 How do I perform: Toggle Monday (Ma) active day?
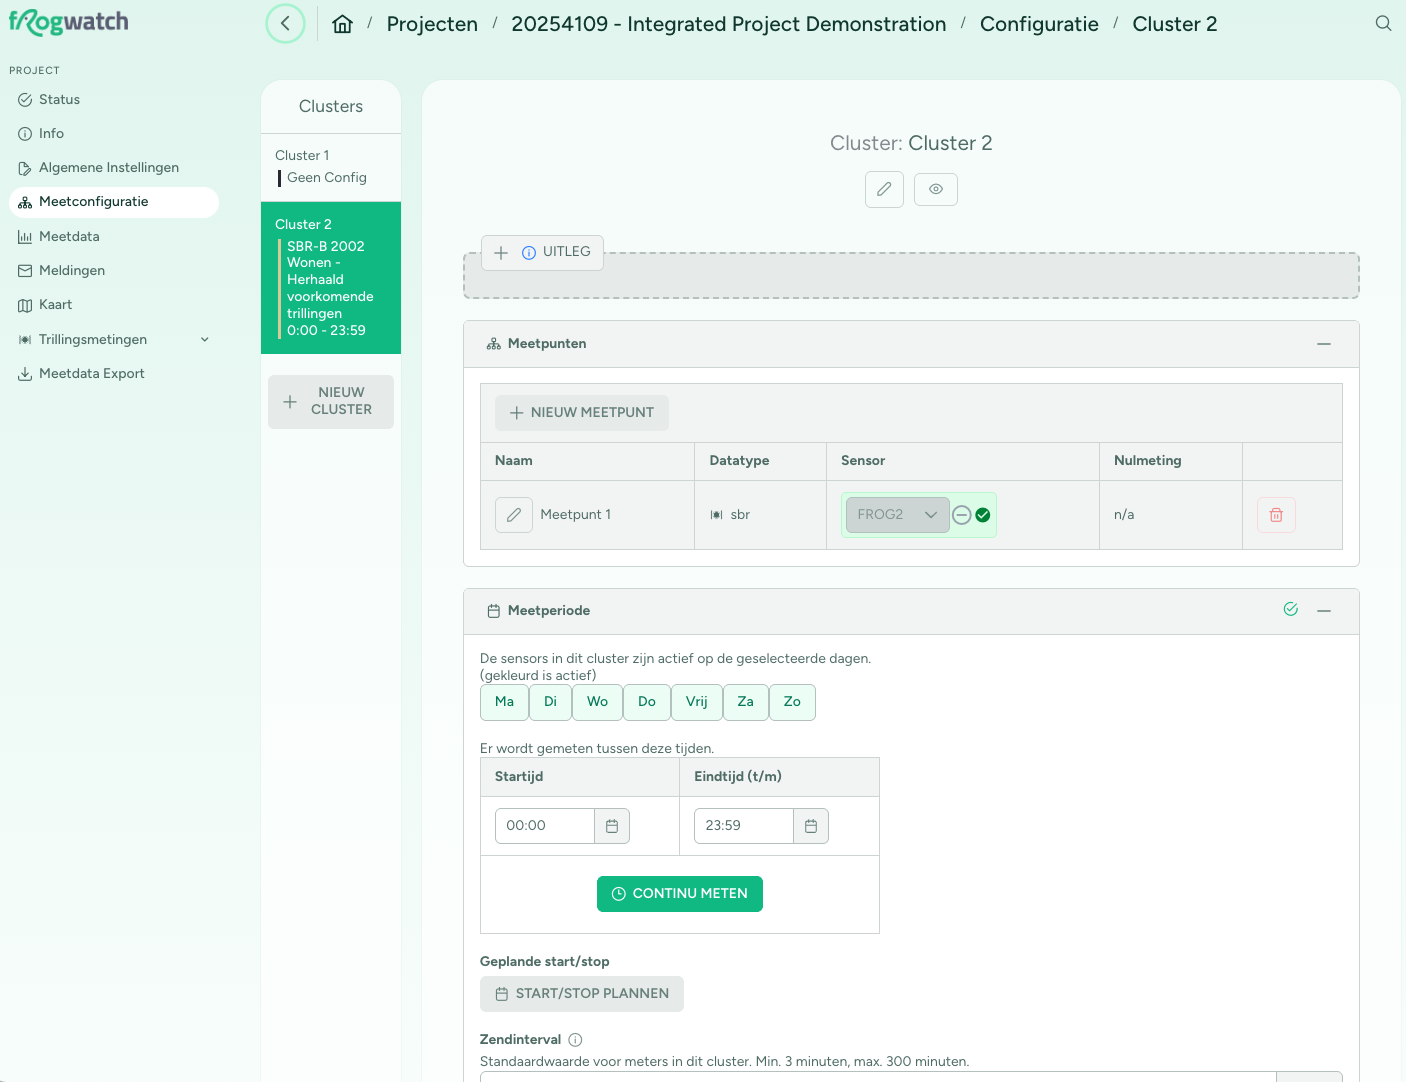tap(505, 702)
